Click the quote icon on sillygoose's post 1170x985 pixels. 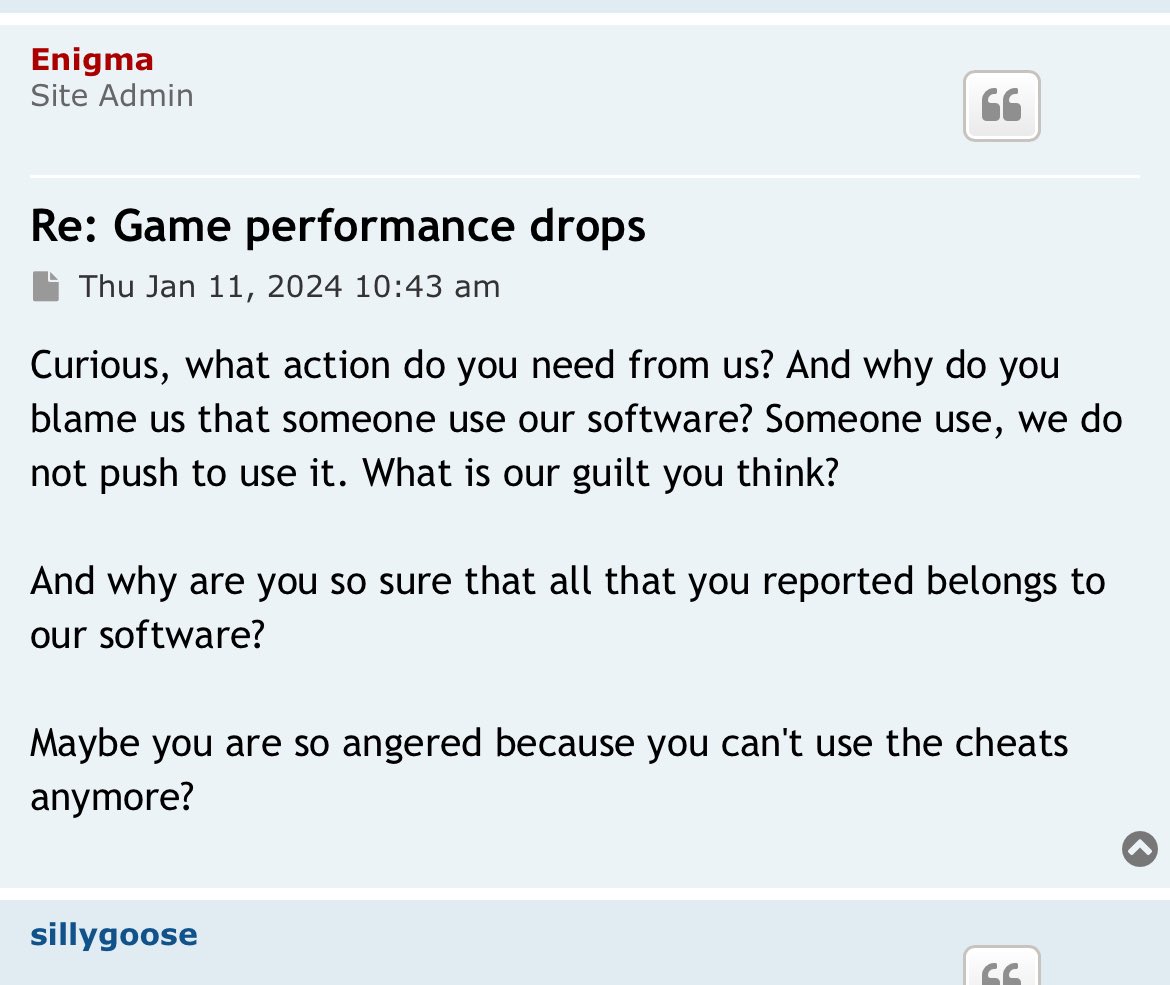[x=1001, y=966]
